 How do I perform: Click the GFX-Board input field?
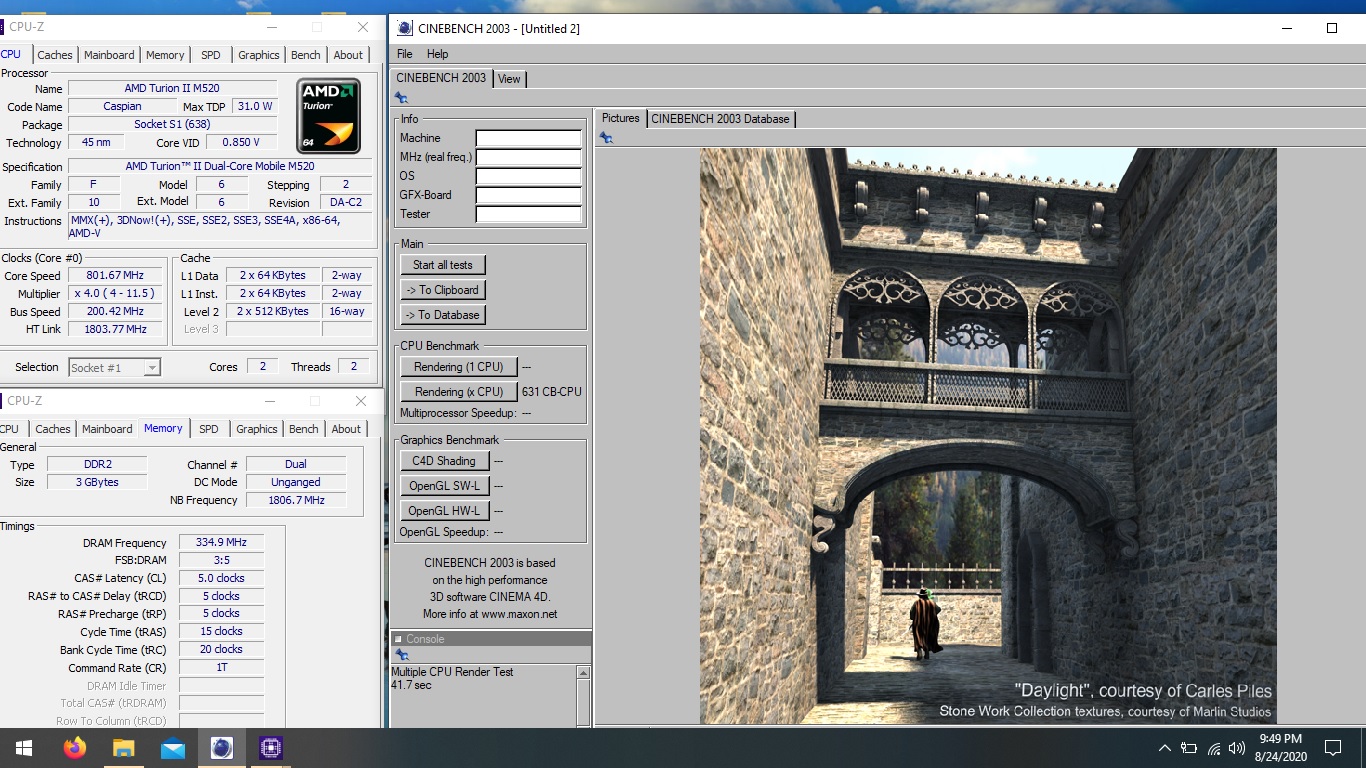coord(529,195)
